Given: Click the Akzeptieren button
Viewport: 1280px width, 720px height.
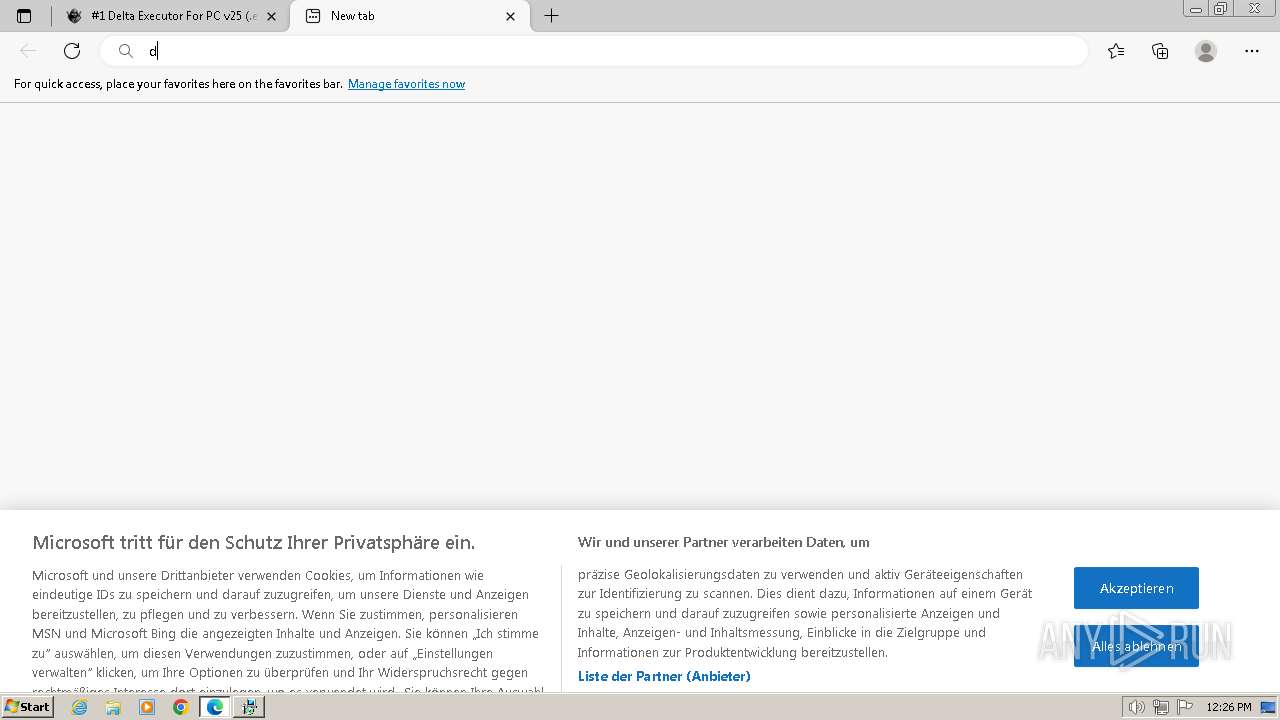Looking at the screenshot, I should click(1136, 588).
